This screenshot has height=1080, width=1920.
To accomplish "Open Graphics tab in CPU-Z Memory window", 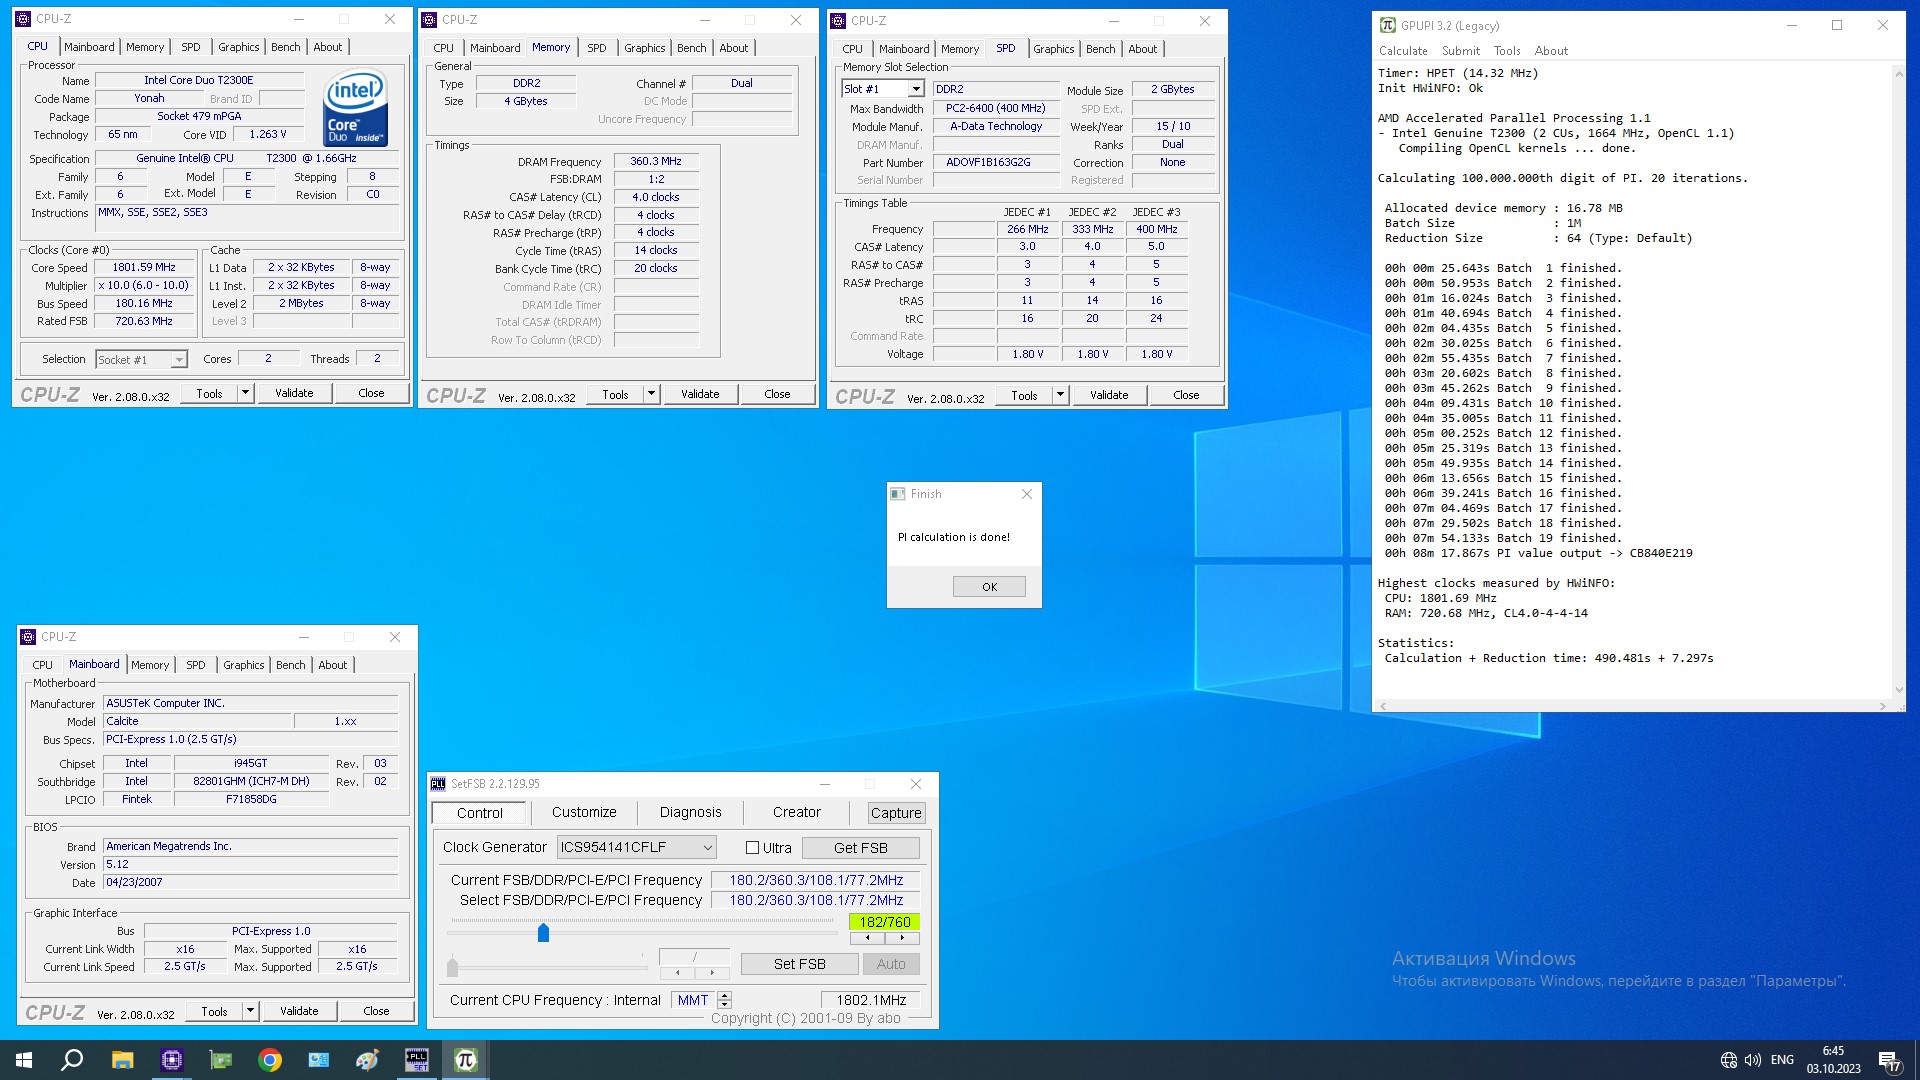I will pos(644,48).
